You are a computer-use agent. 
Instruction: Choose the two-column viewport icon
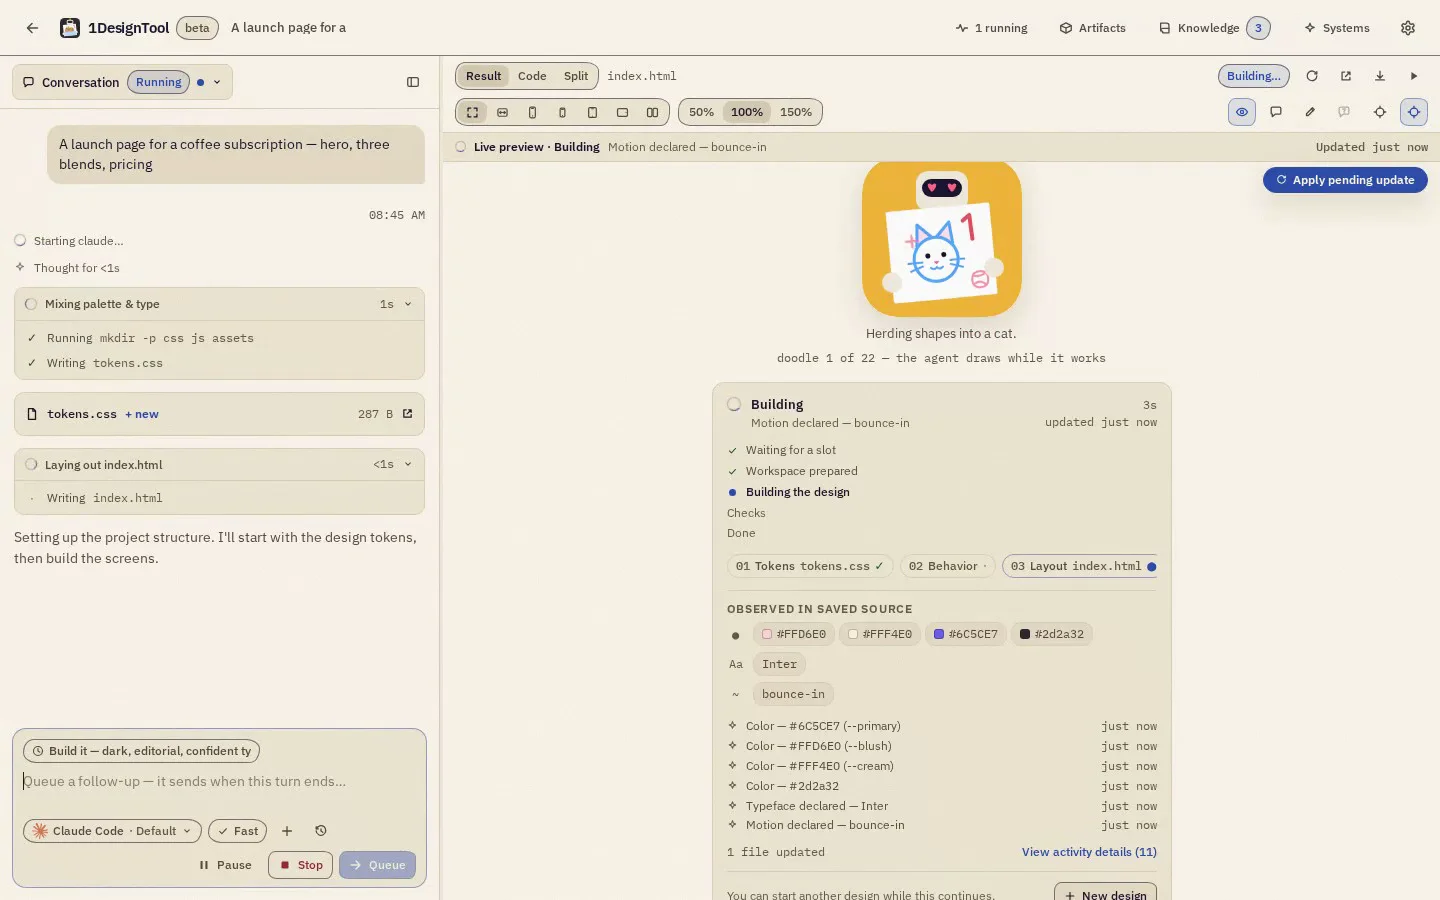pyautogui.click(x=652, y=112)
